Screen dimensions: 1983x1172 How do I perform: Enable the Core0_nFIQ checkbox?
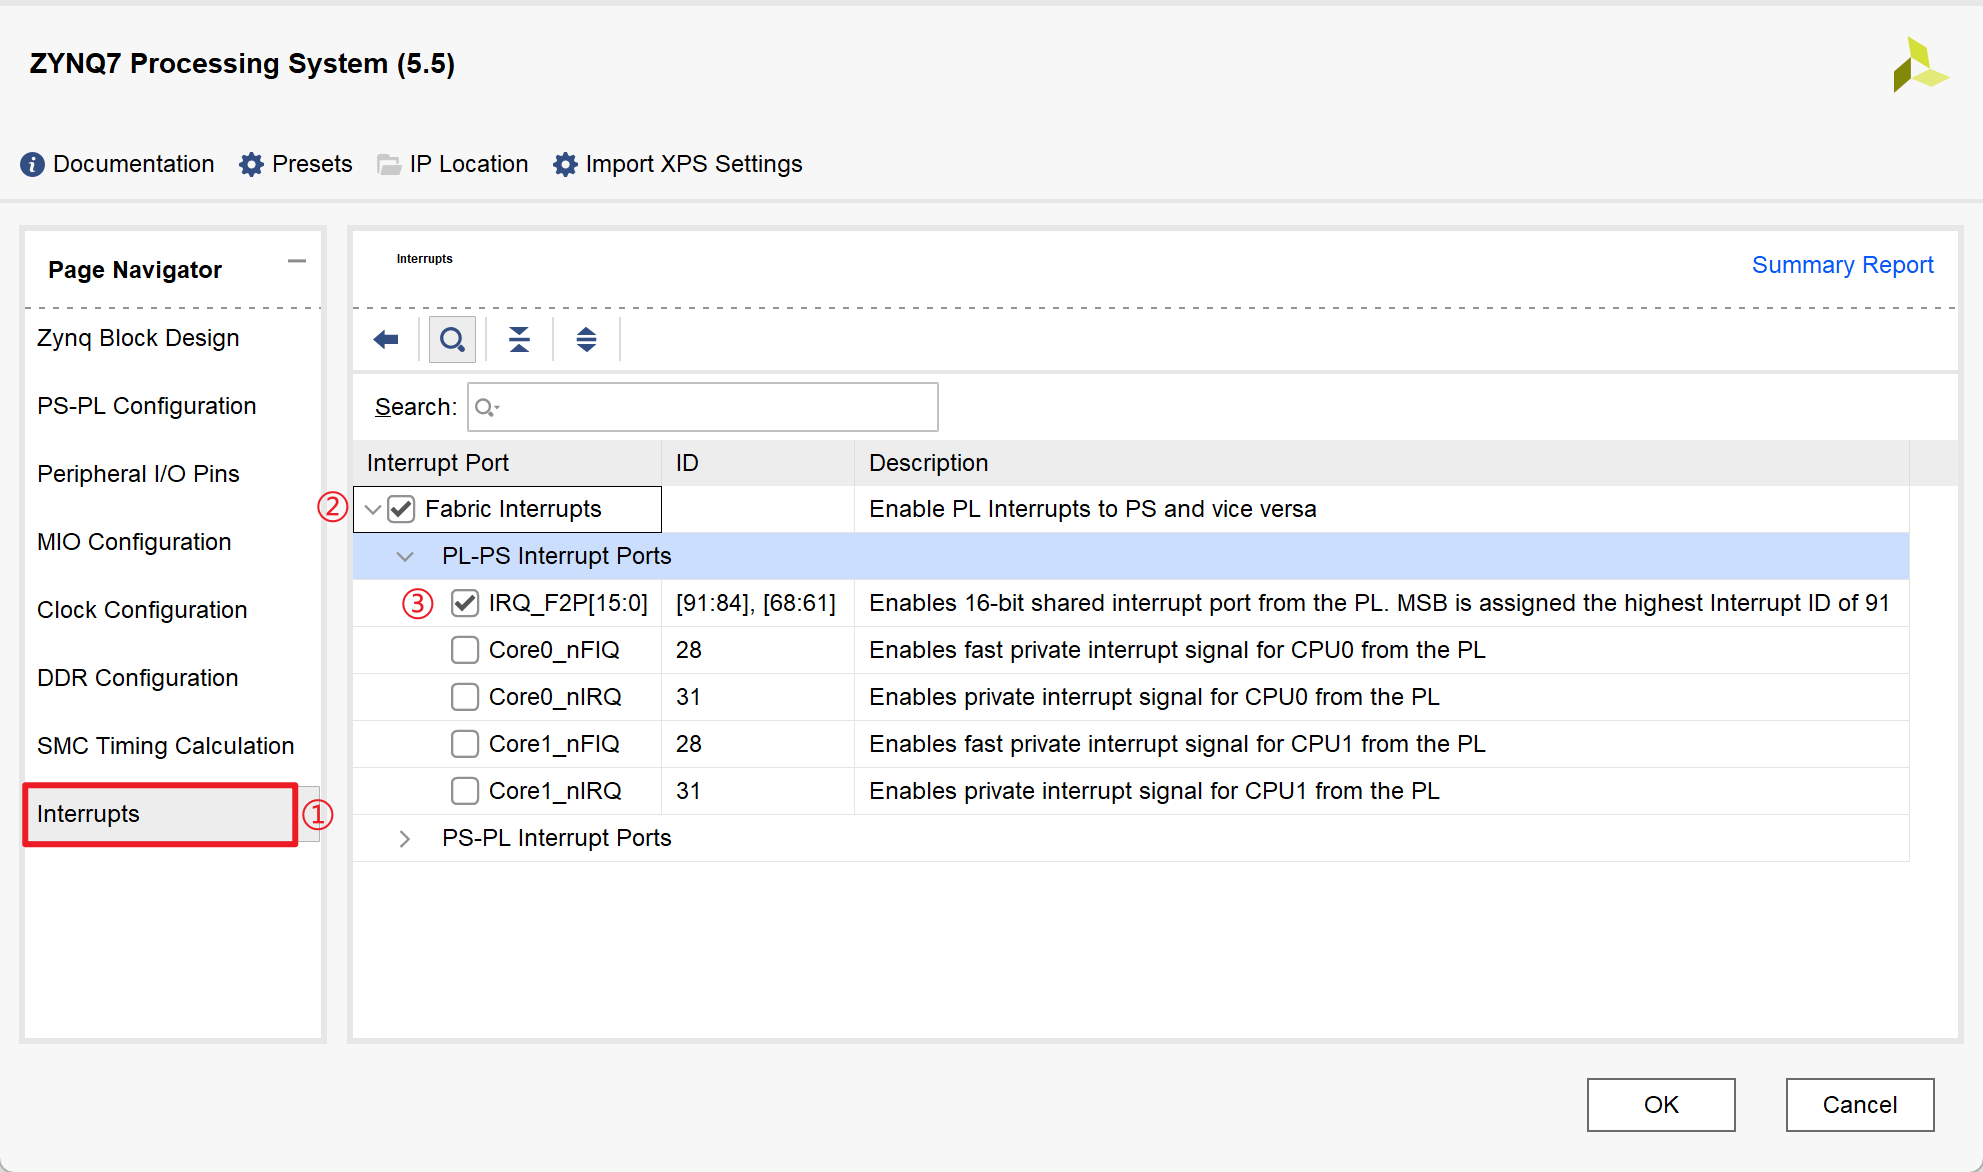coord(465,650)
